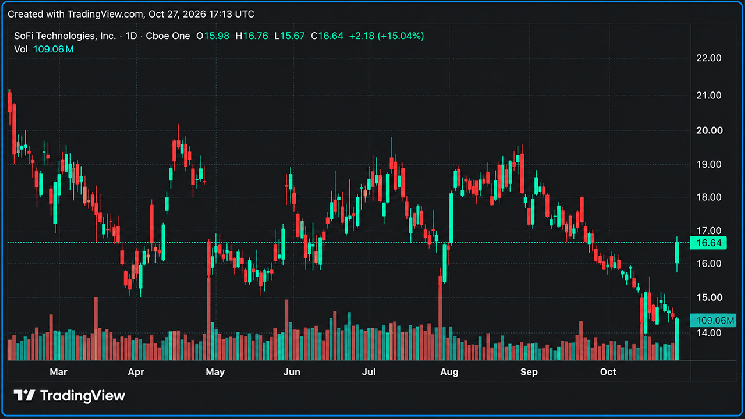The image size is (745, 419).
Task: Click the Oct label on time axis
Action: 608,372
